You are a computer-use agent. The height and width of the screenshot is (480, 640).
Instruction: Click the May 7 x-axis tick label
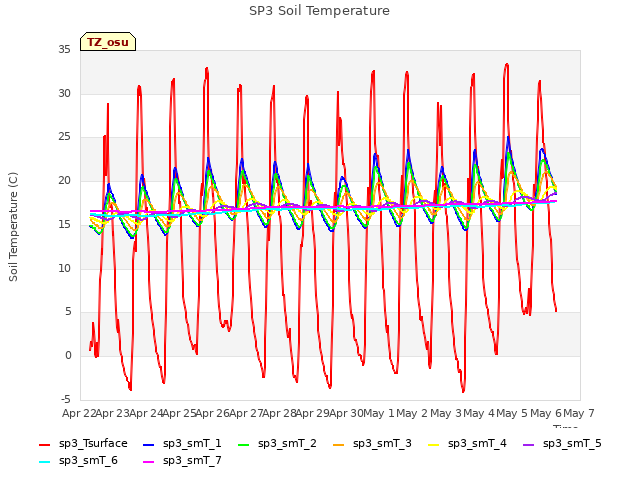point(579,413)
